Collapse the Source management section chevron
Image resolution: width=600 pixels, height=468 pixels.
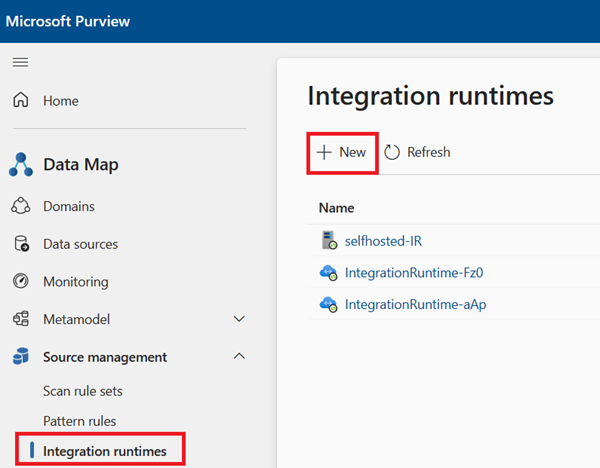tap(239, 357)
